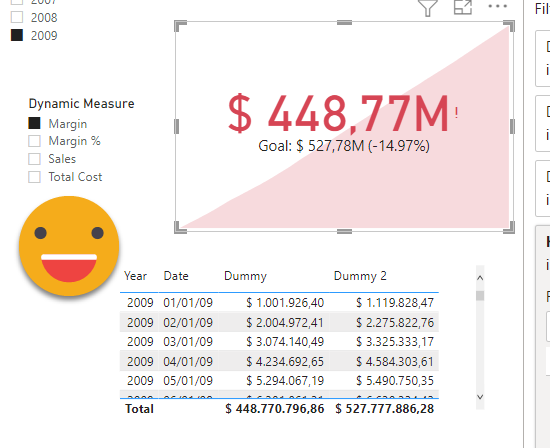
Task: Select the 04/01/09 date cell
Action: (x=188, y=361)
